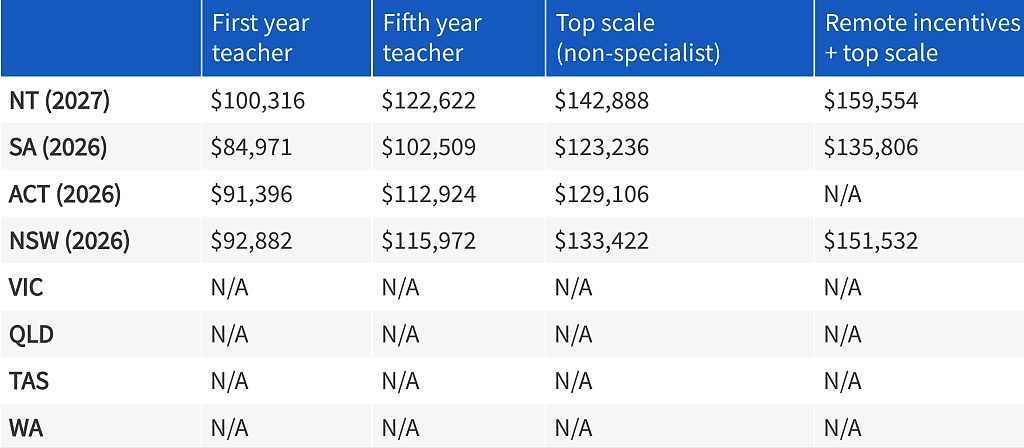The width and height of the screenshot is (1024, 448).
Task: Click the VIC row label
Action: click(x=26, y=287)
